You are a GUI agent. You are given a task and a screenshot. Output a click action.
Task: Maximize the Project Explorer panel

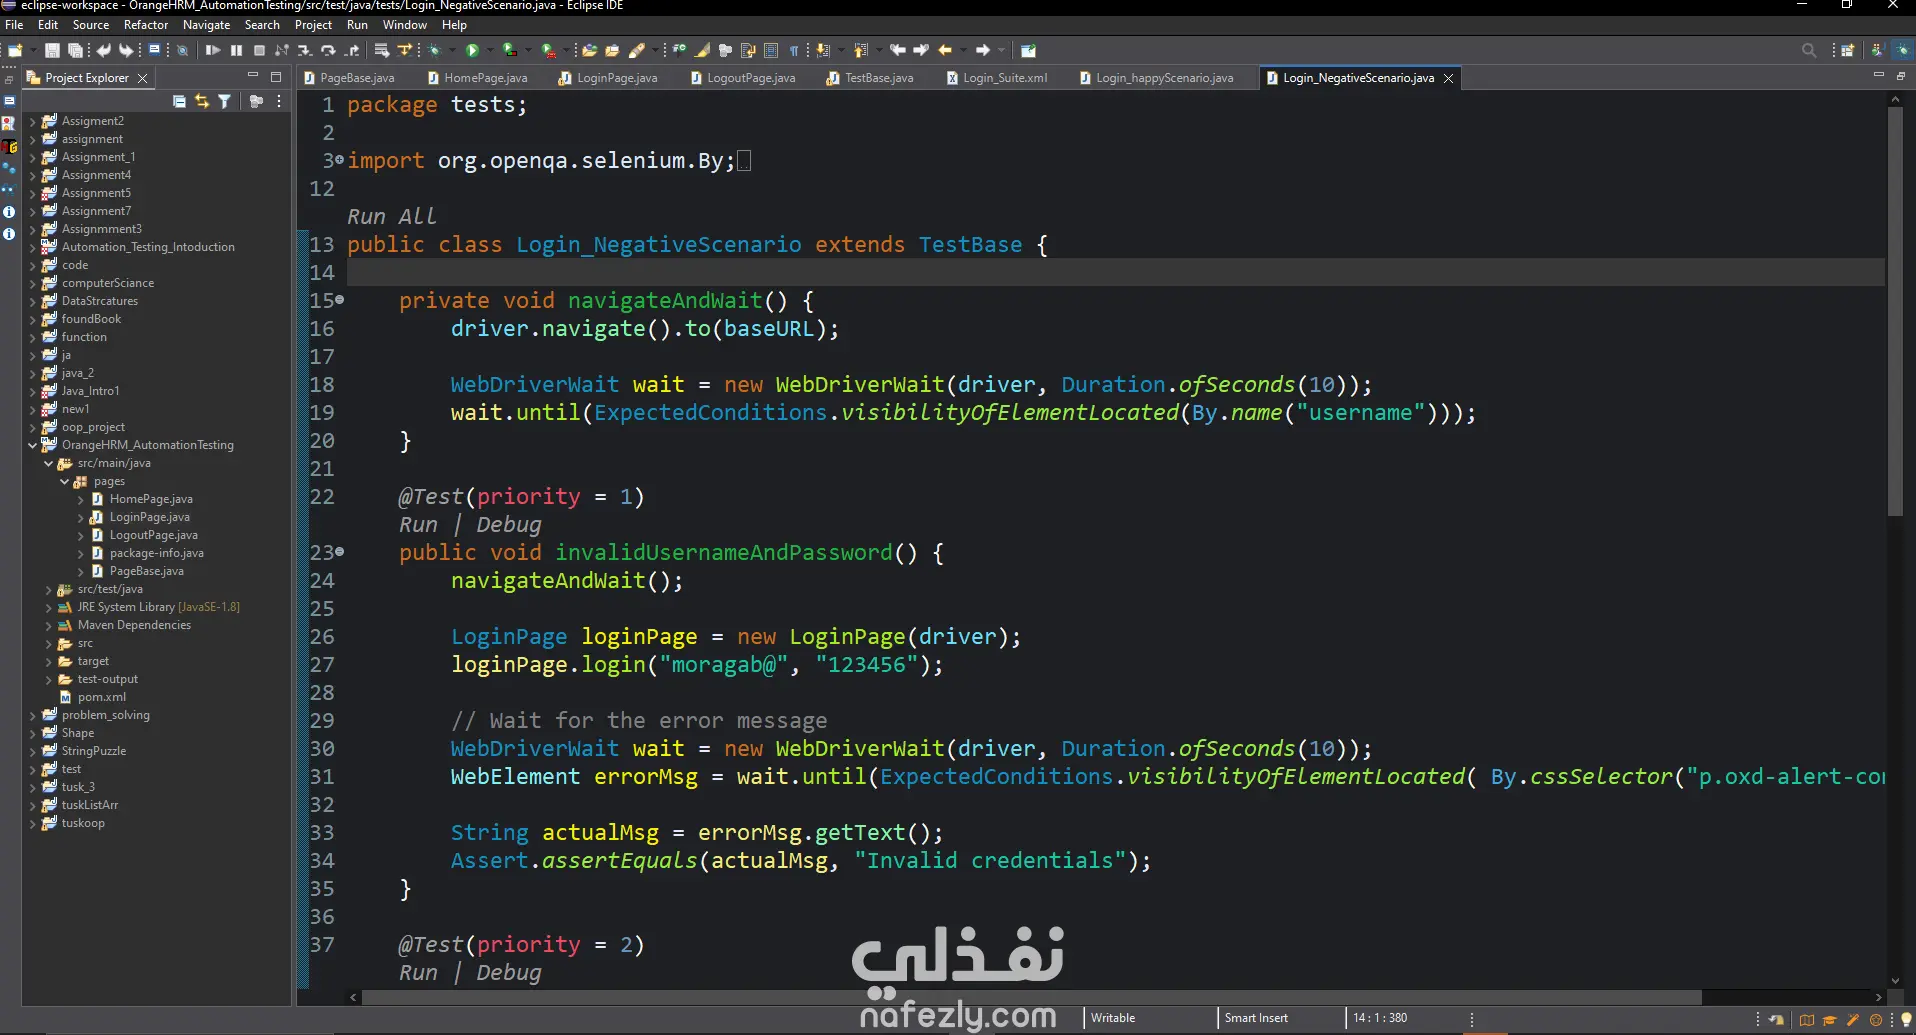276,77
